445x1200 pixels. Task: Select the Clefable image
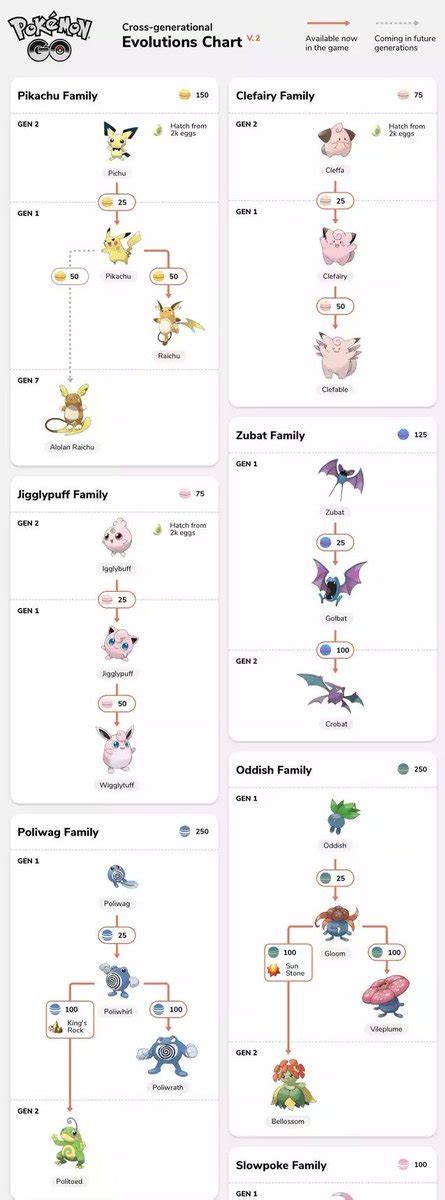coord(335,356)
